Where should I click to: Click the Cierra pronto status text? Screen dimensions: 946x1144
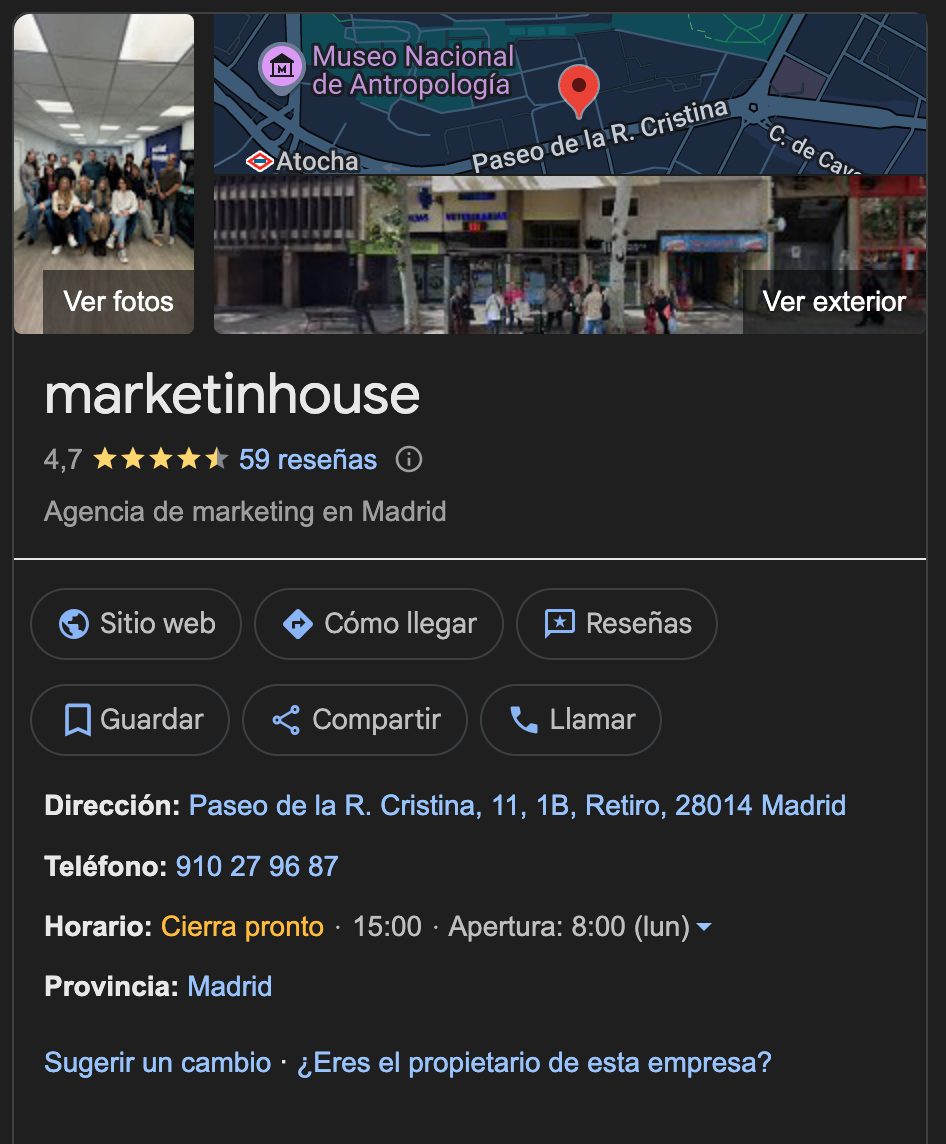tap(242, 927)
